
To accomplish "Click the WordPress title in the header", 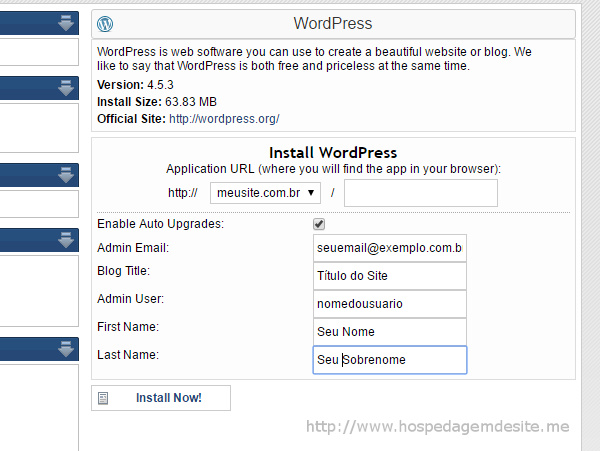I will [x=333, y=24].
